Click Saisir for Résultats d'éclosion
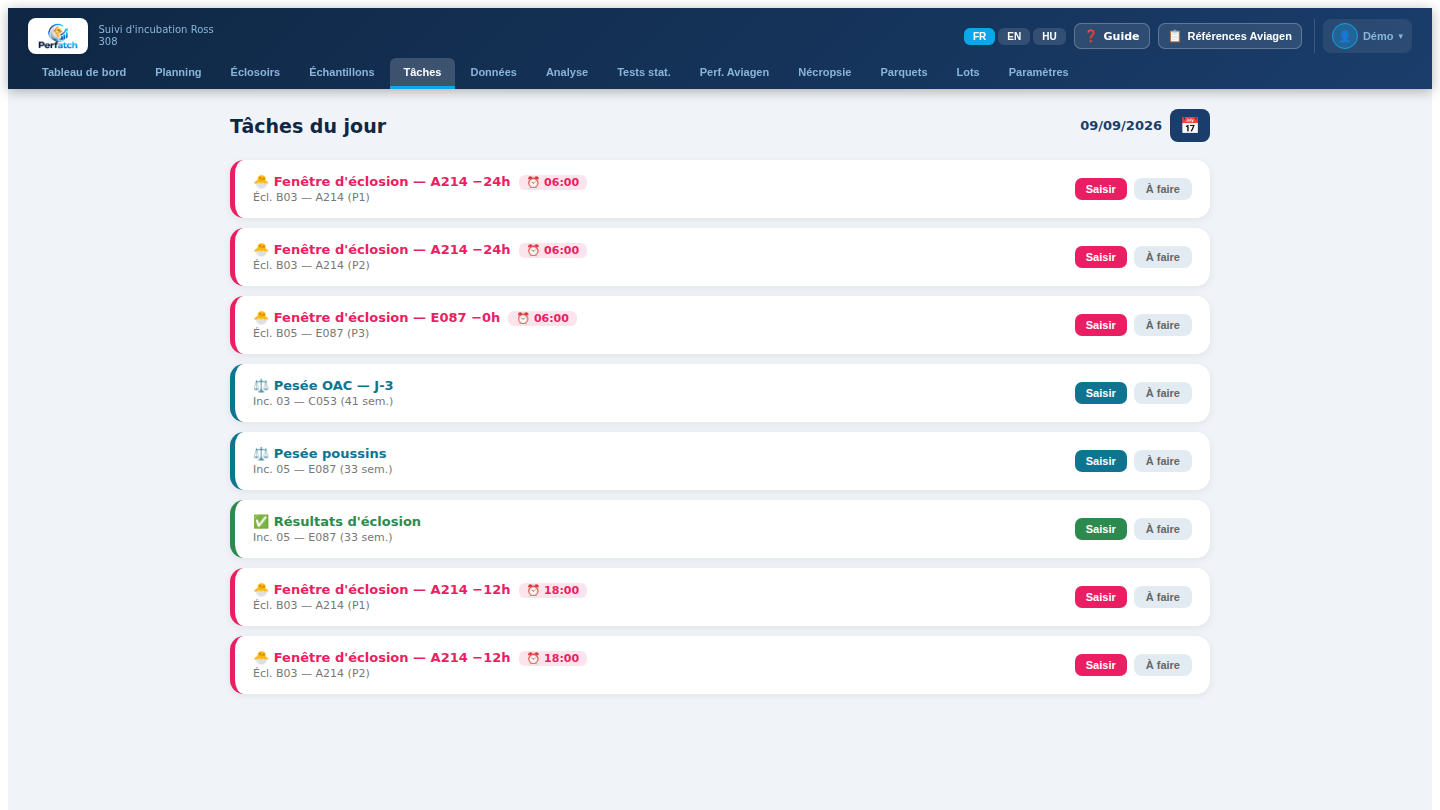 [x=1101, y=529]
